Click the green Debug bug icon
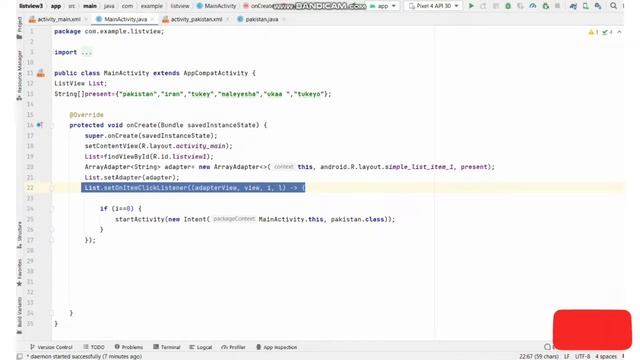The height and width of the screenshot is (360, 640). coord(508,6)
